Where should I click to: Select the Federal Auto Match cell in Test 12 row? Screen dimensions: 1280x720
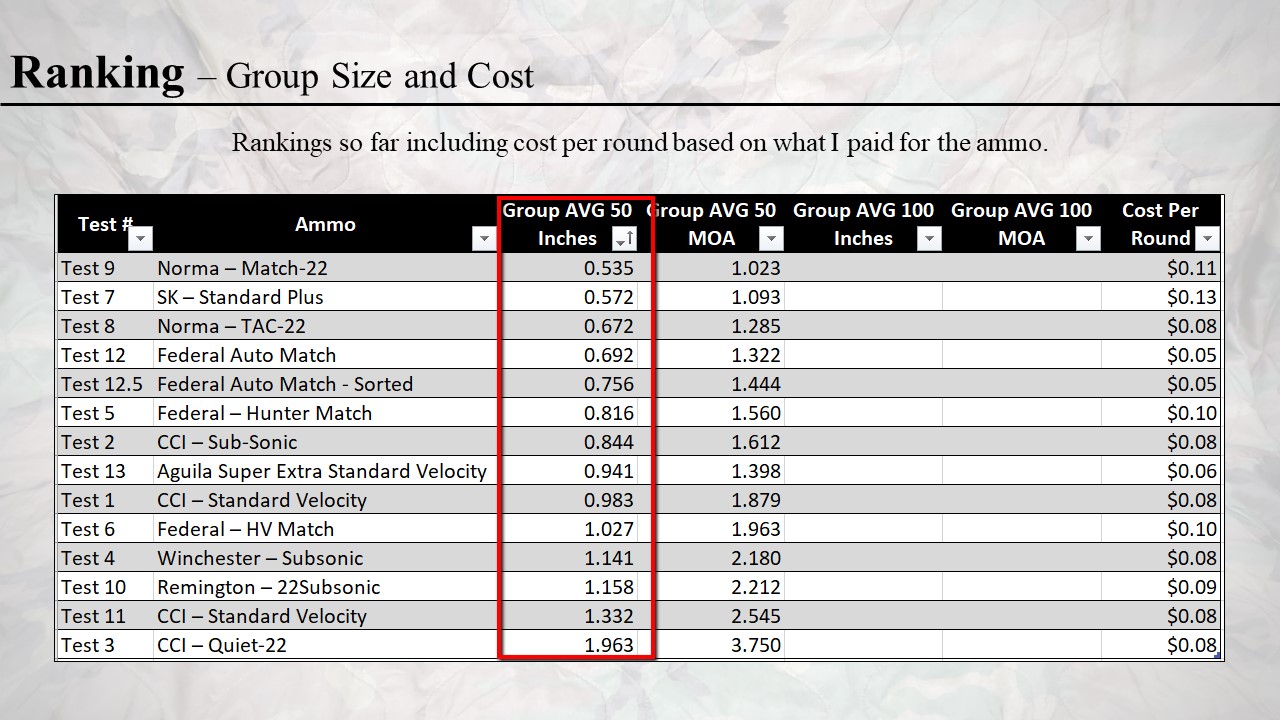325,355
